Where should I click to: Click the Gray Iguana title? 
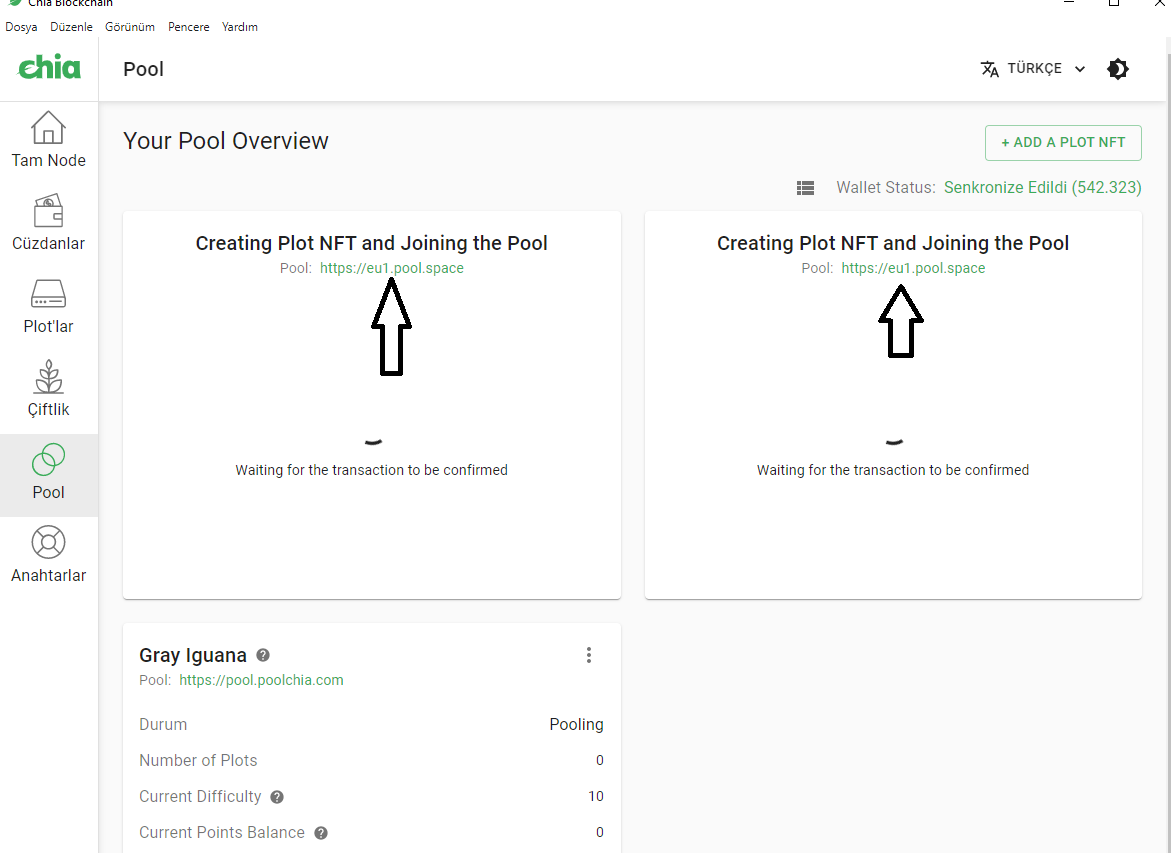click(193, 655)
